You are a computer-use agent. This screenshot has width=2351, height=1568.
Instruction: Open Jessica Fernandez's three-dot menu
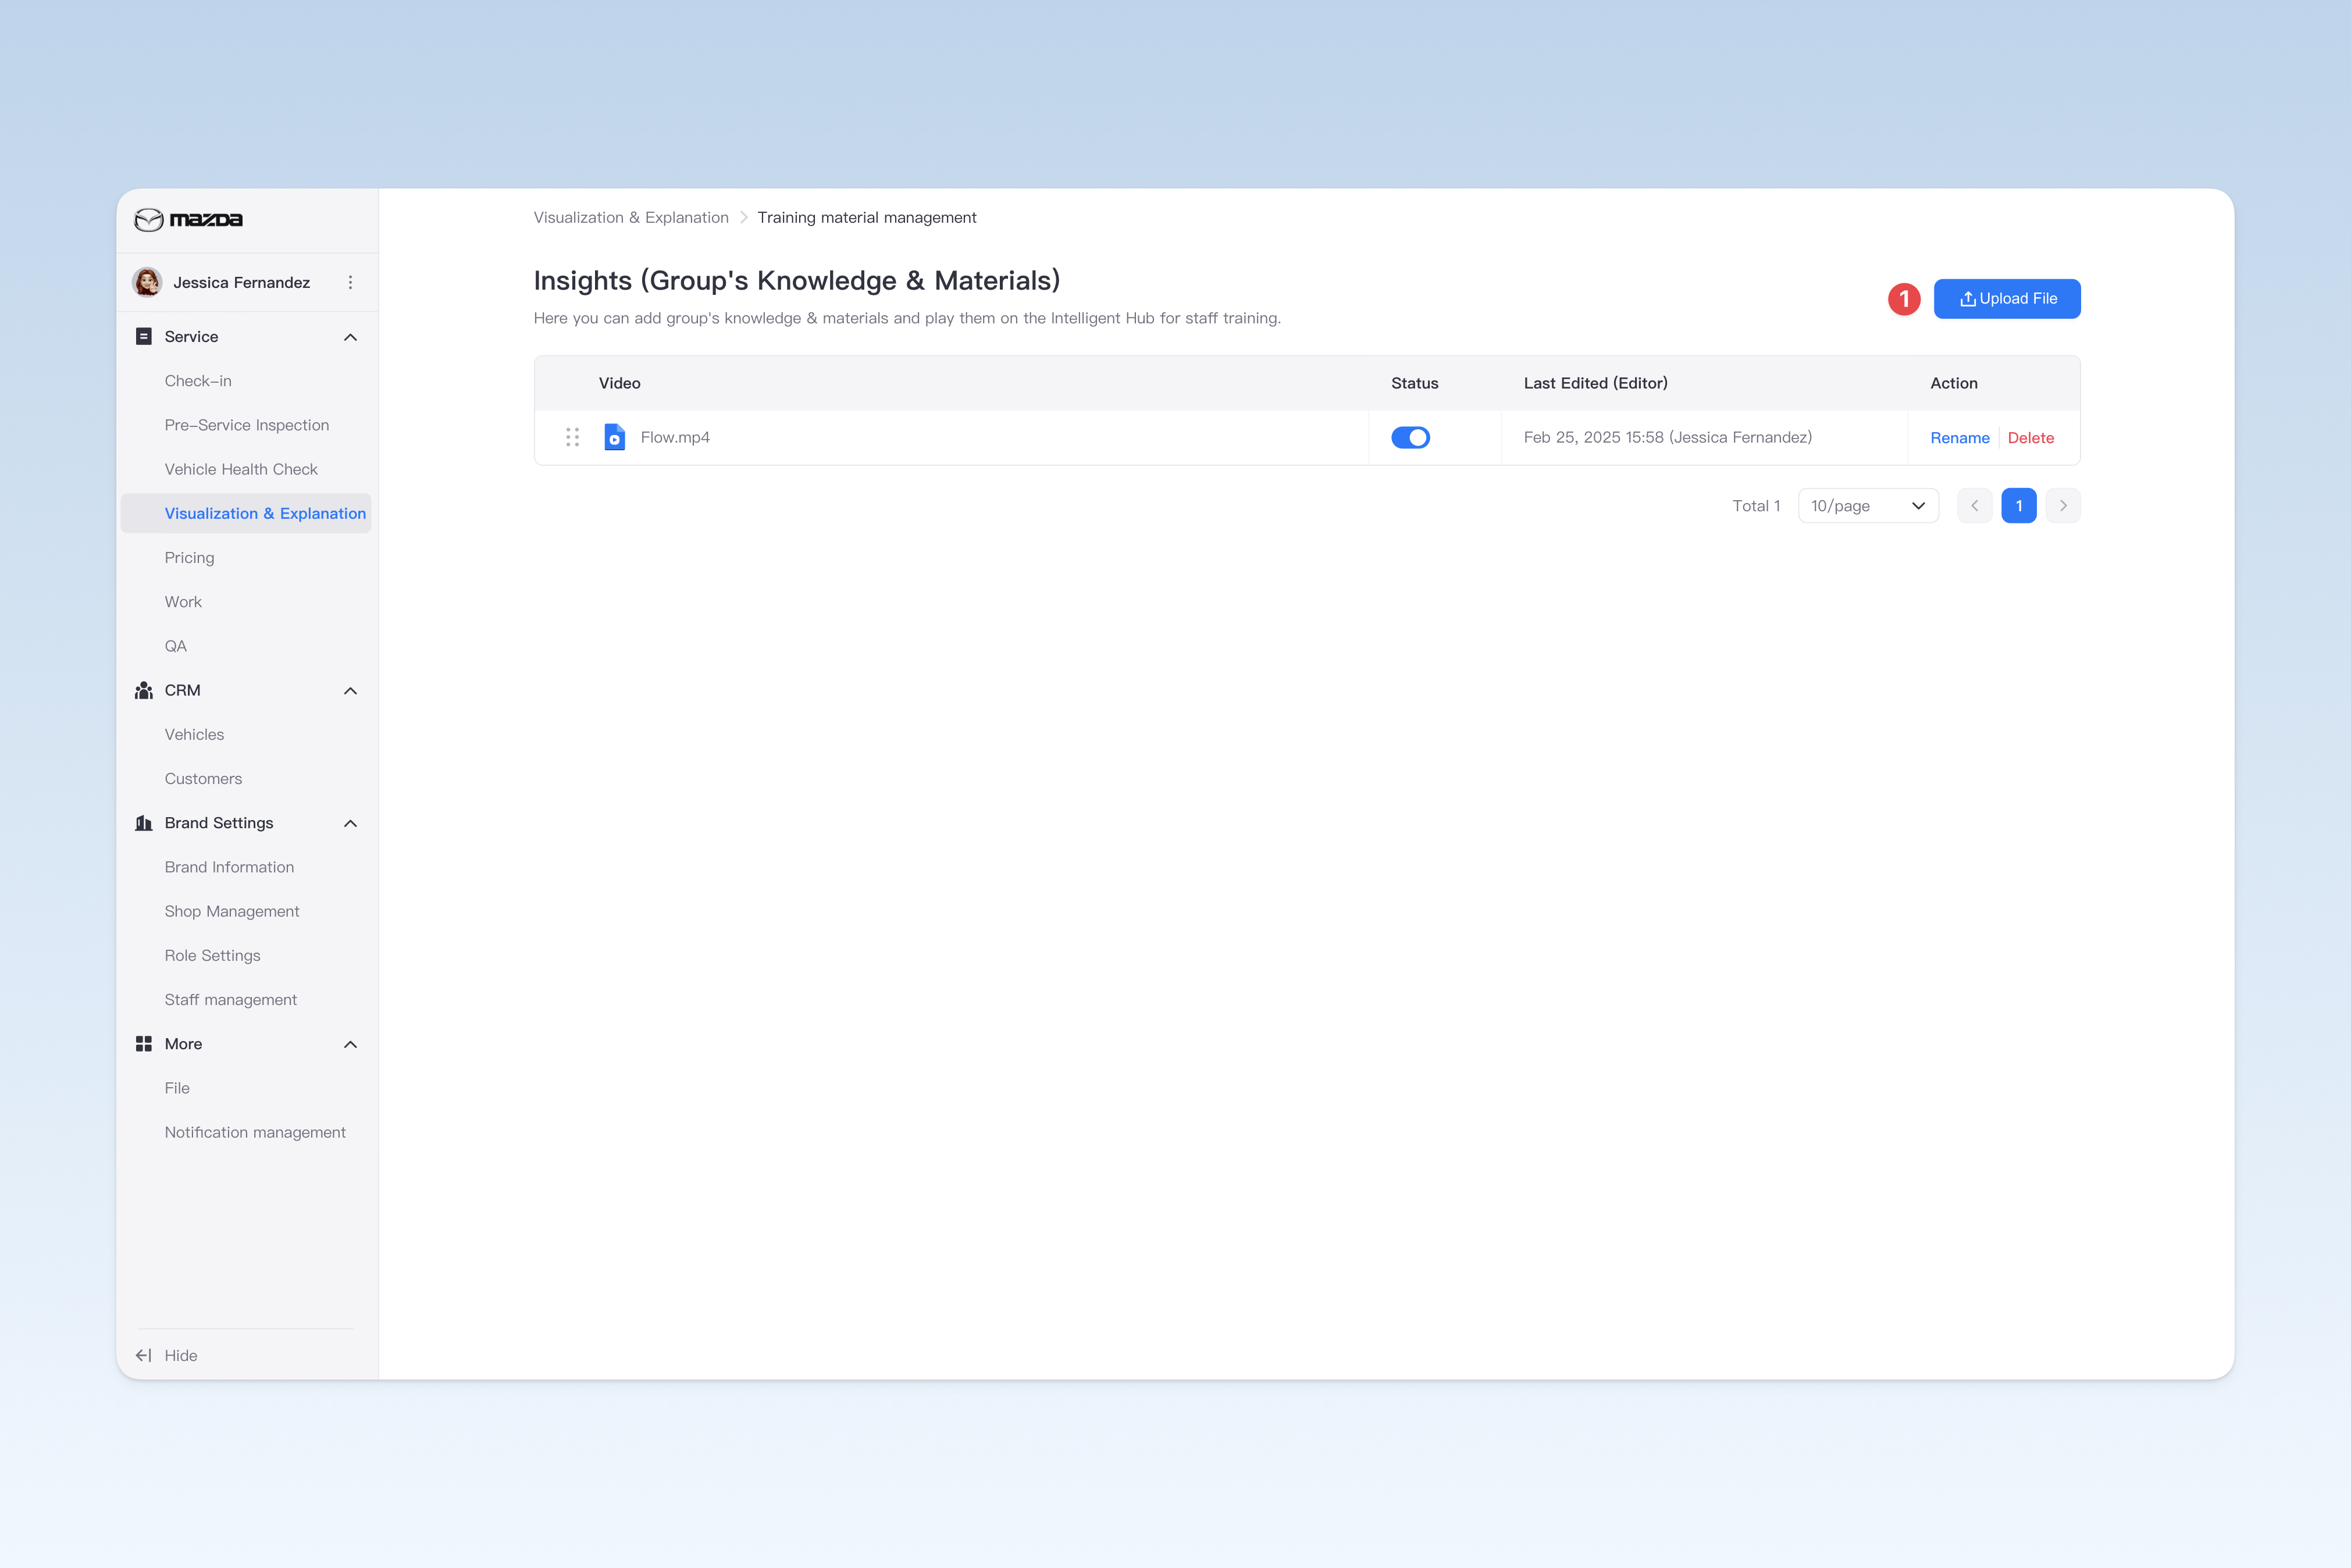(350, 283)
